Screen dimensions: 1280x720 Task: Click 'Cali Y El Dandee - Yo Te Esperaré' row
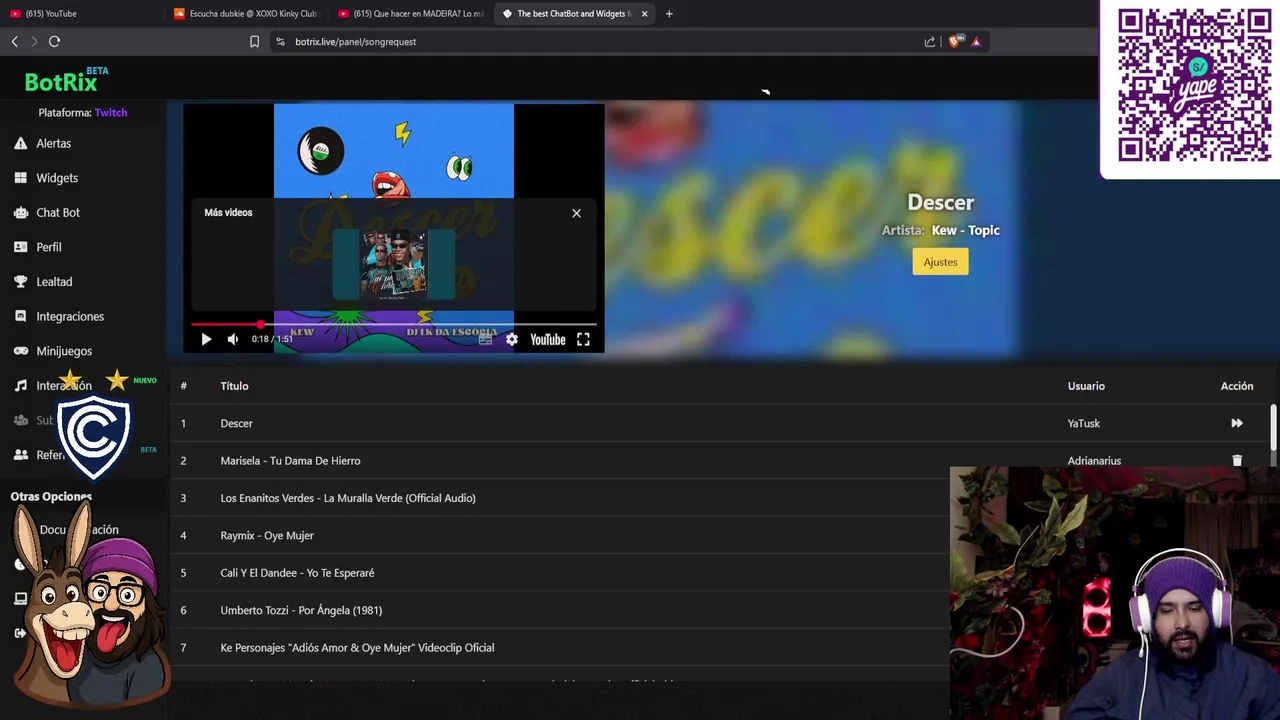tap(297, 573)
